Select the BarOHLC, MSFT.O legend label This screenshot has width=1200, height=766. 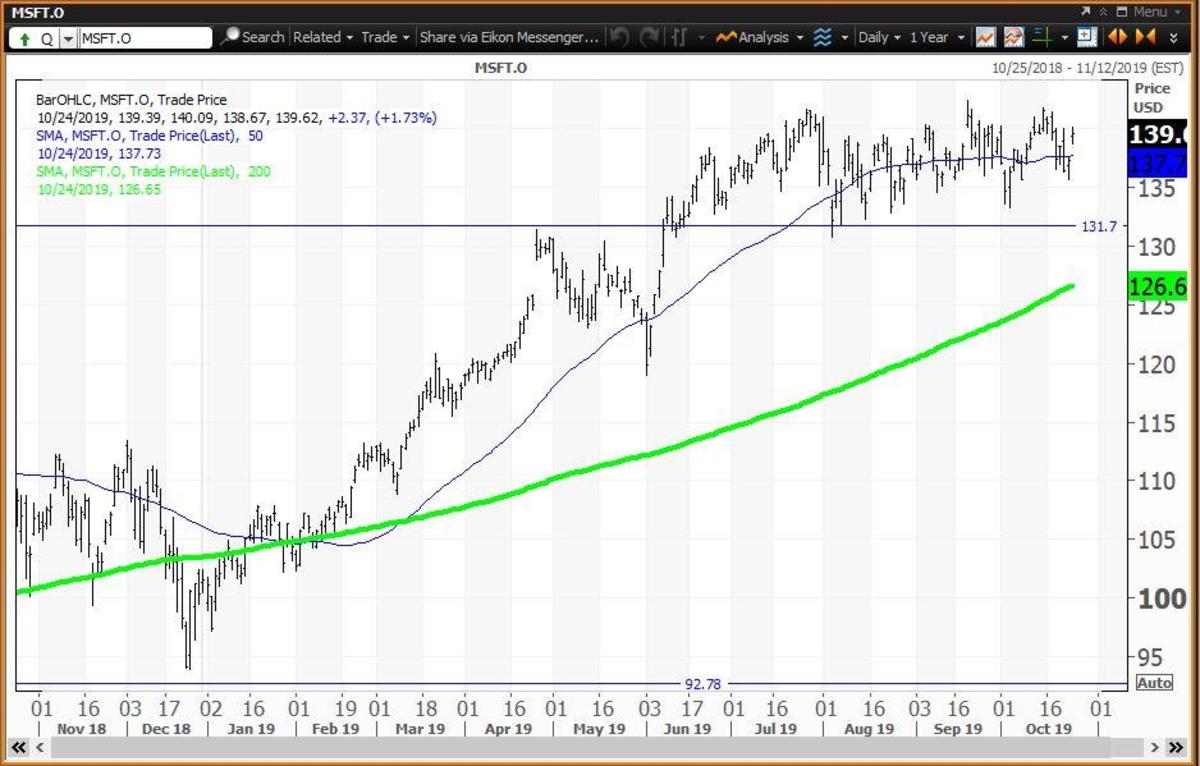pyautogui.click(x=132, y=100)
